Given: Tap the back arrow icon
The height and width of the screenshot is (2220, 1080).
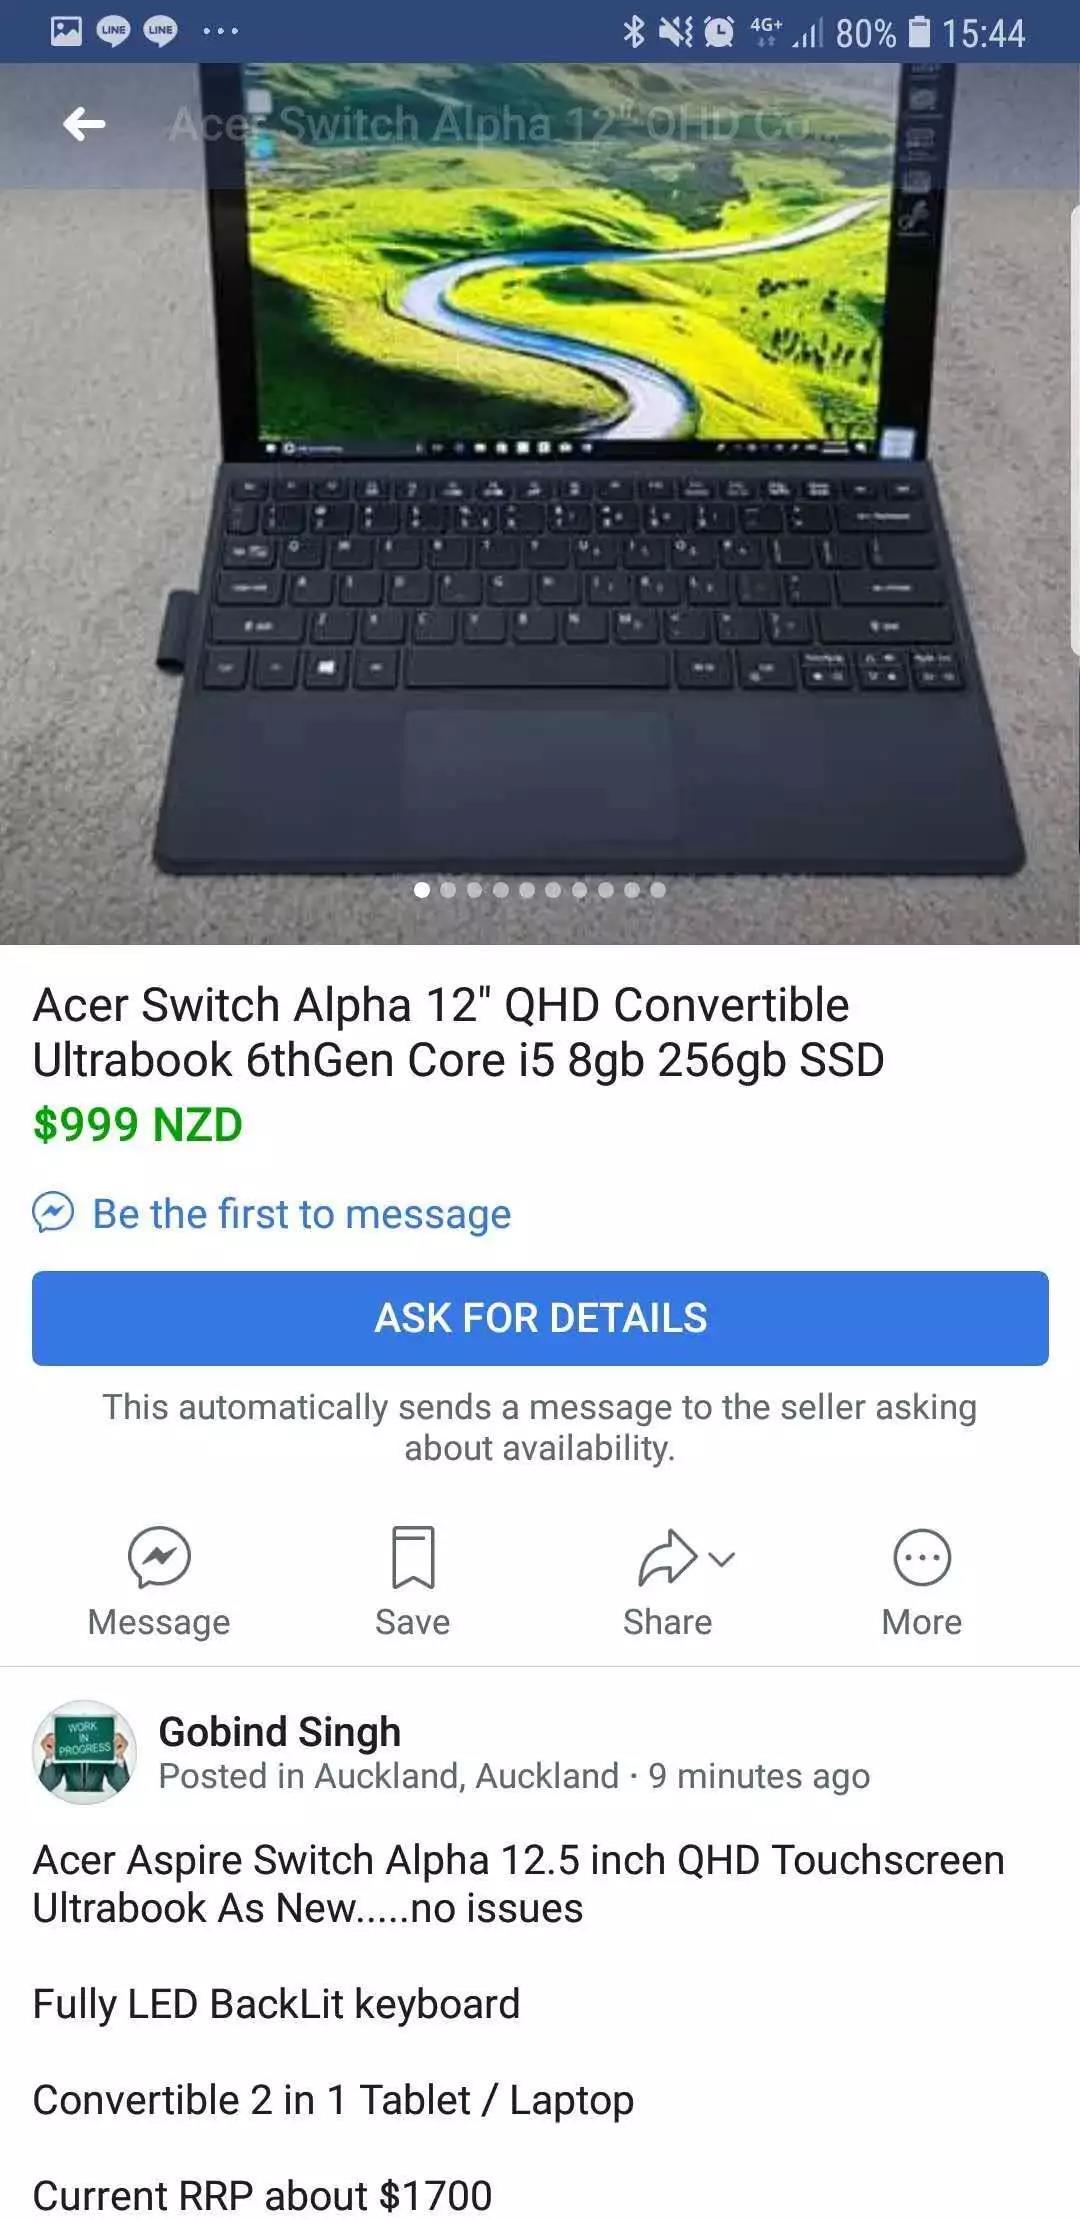Looking at the screenshot, I should pyautogui.click(x=84, y=124).
